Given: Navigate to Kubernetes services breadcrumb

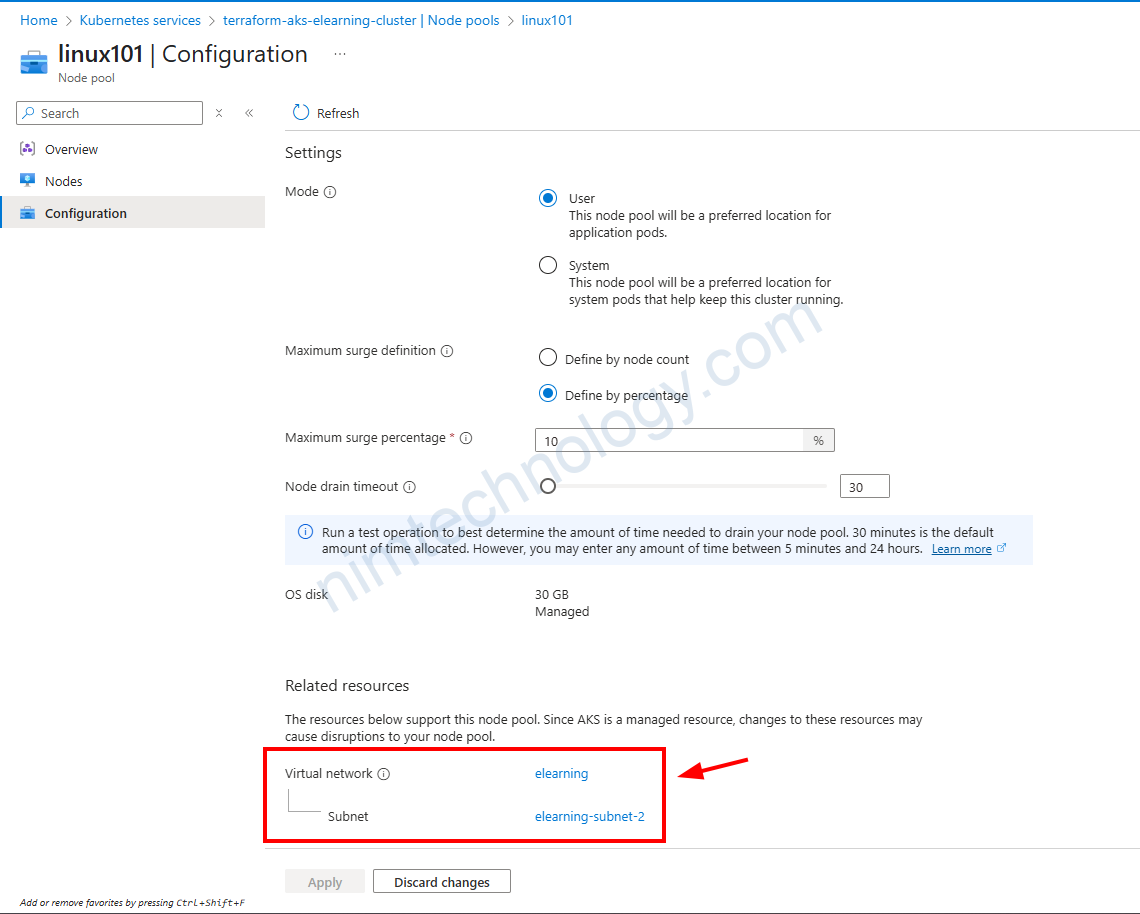Looking at the screenshot, I should 140,20.
